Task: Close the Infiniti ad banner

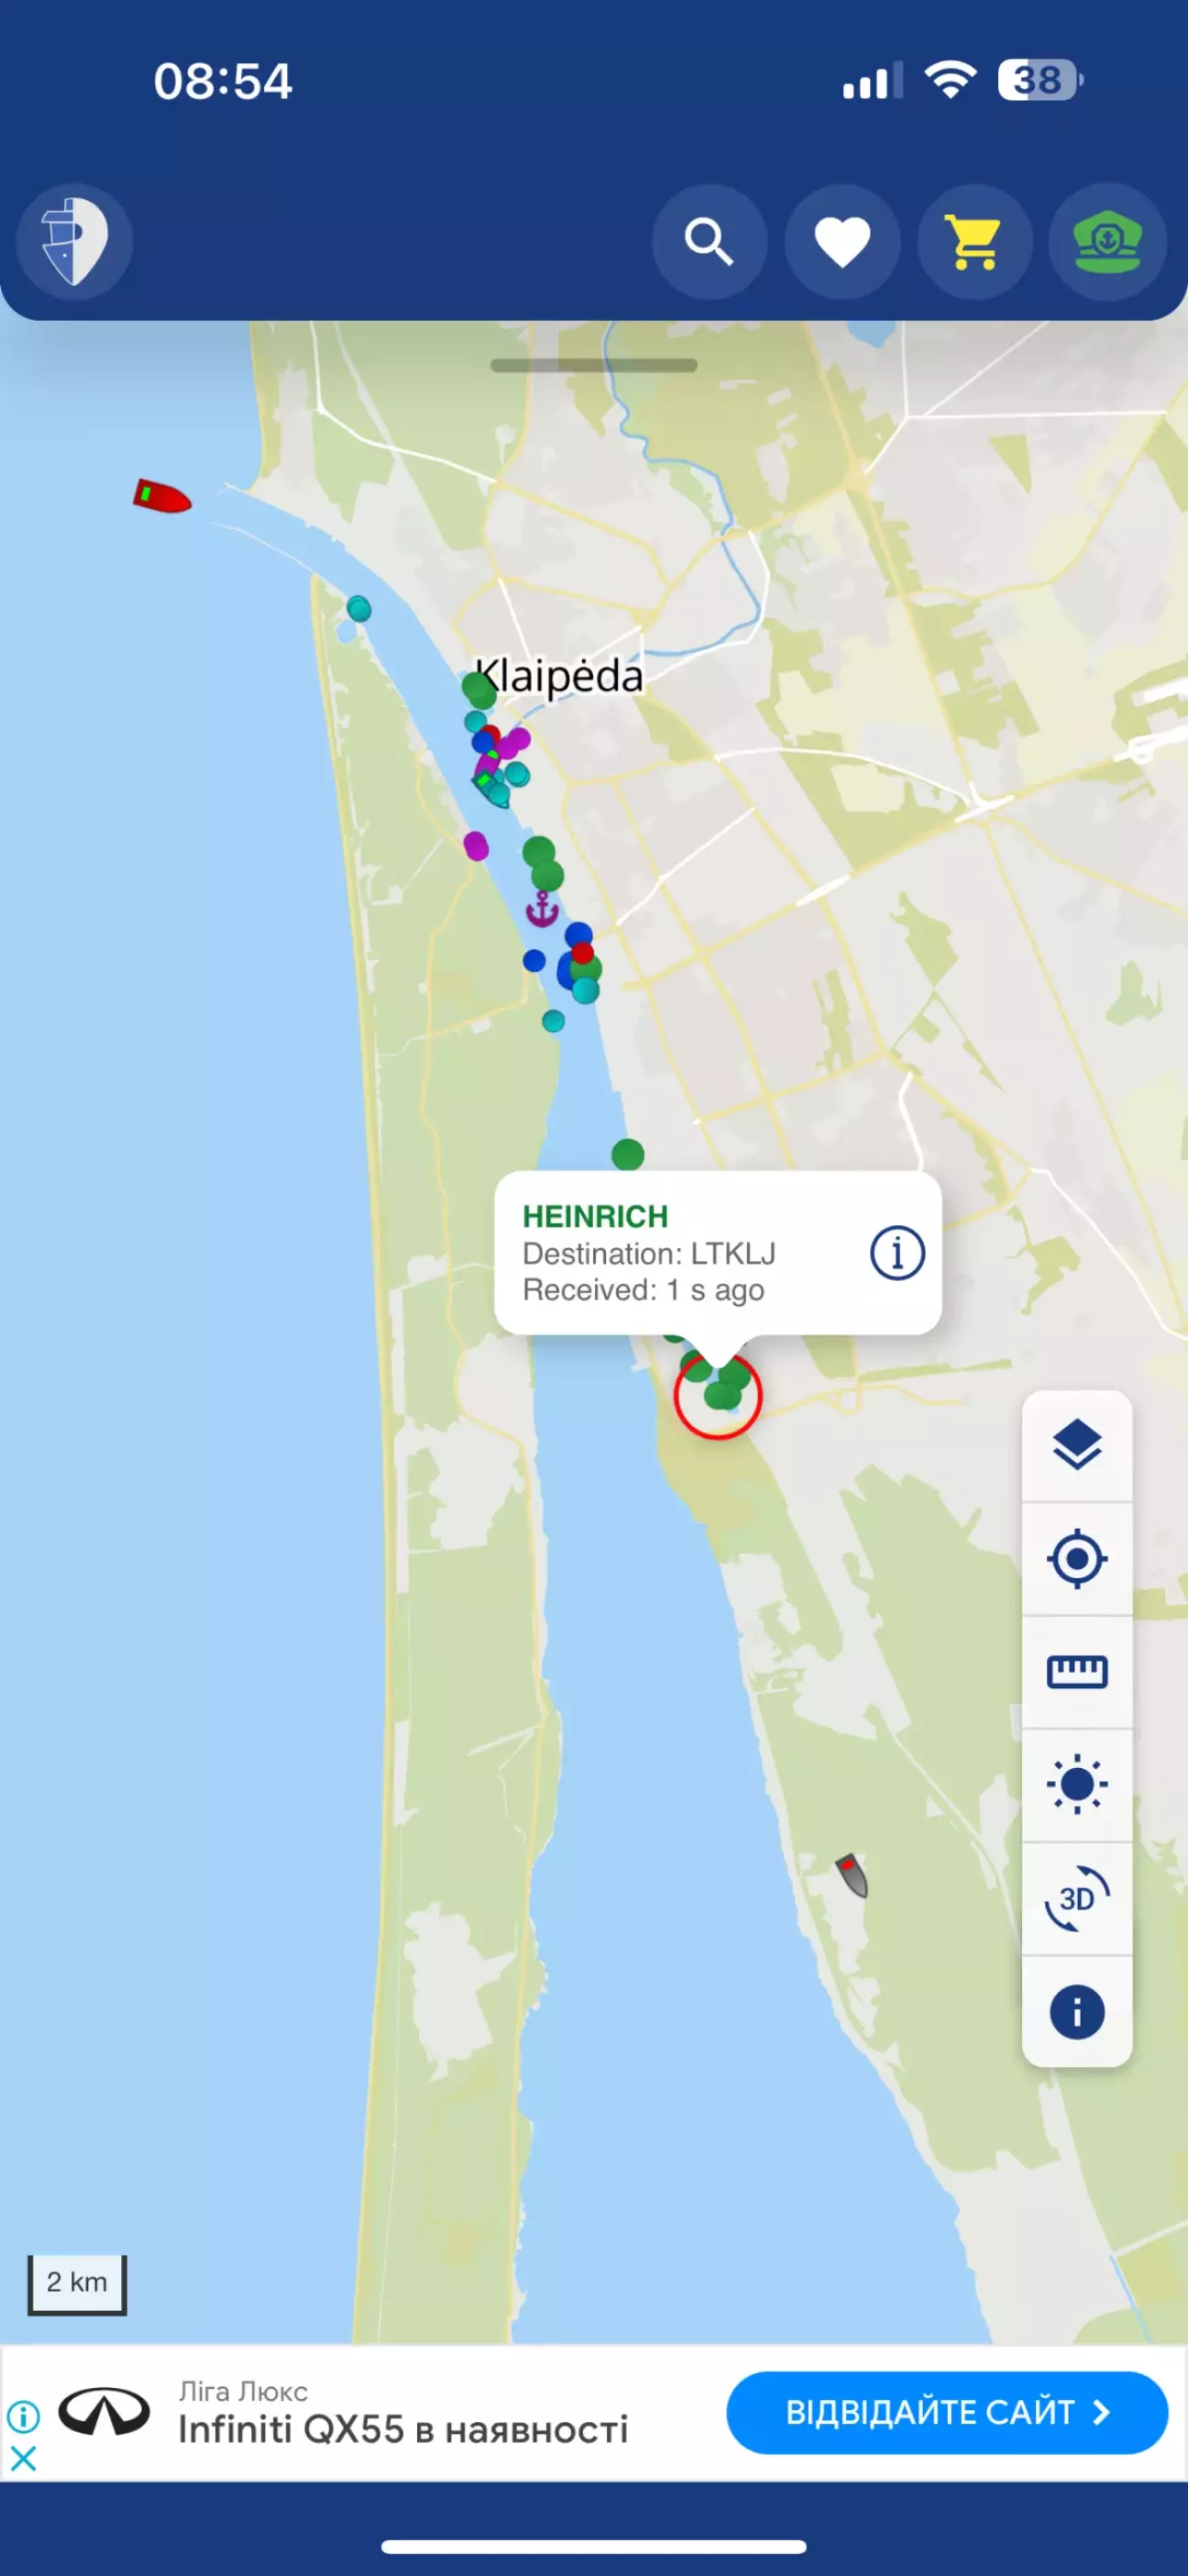Action: pos(23,2458)
